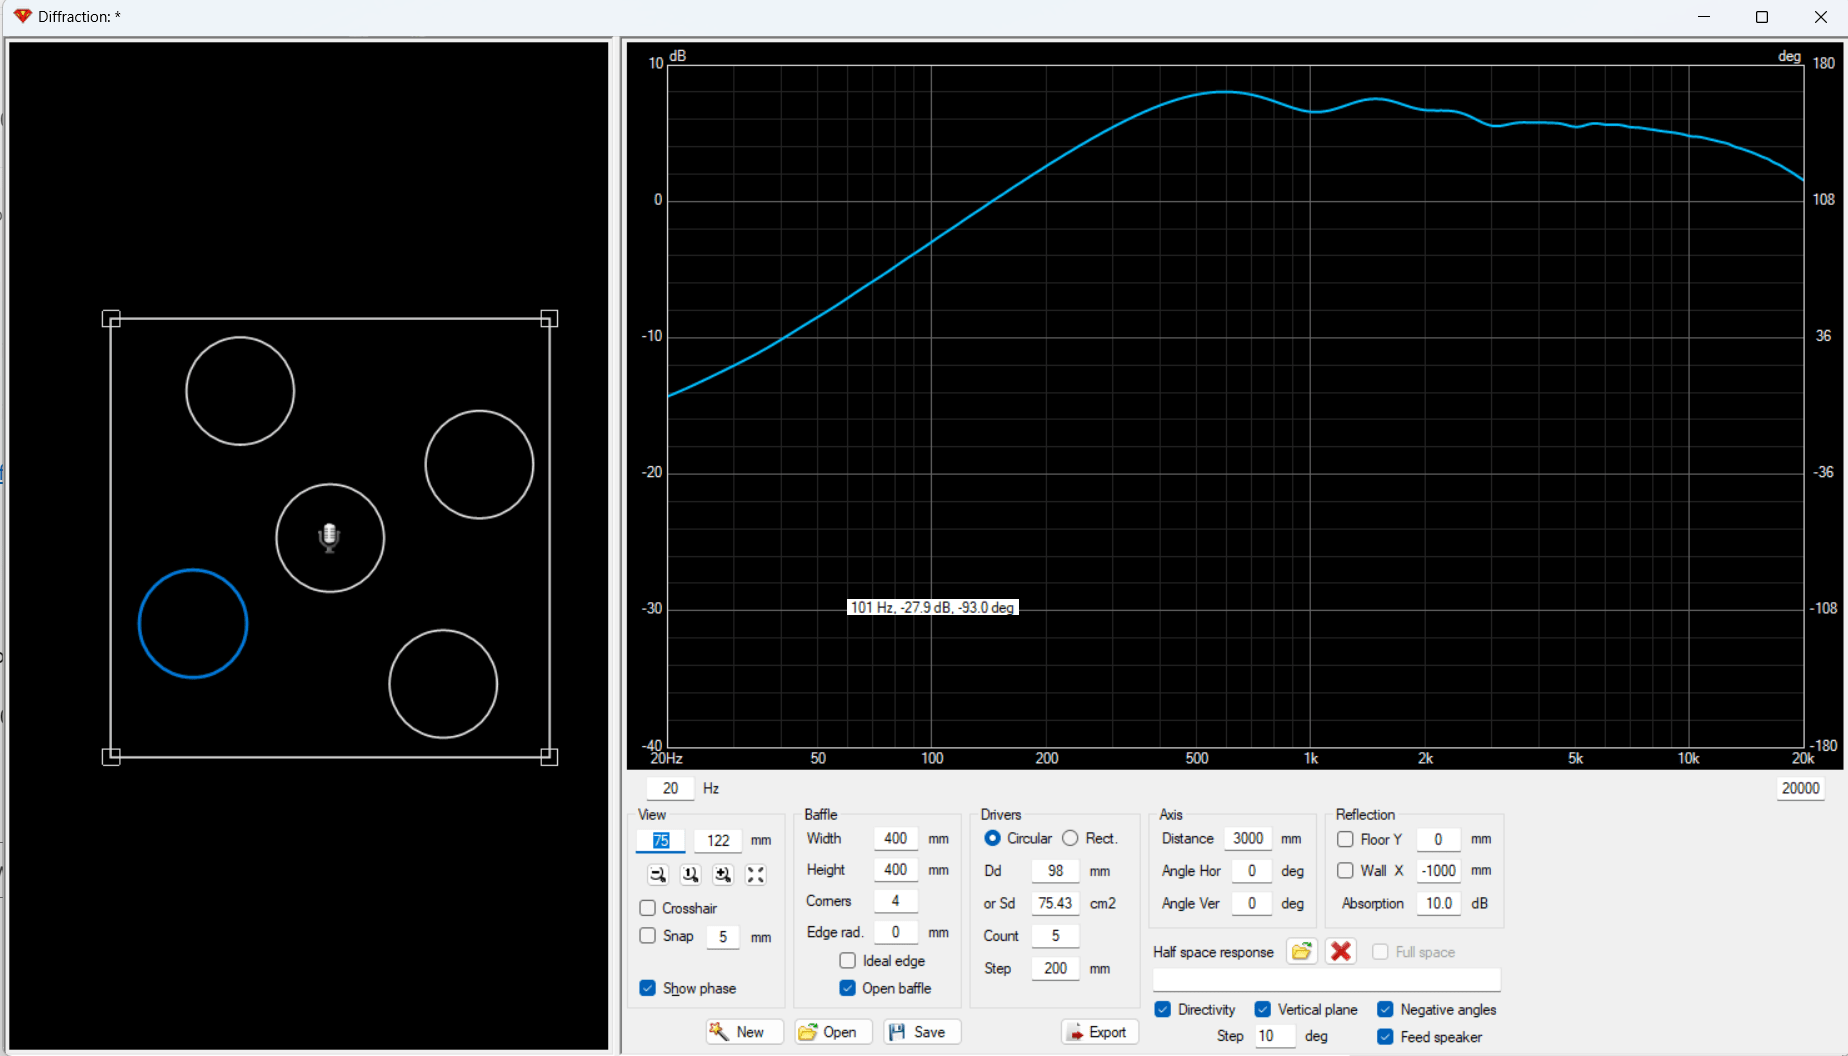Click the drivers Step field showing 200

(1056, 968)
